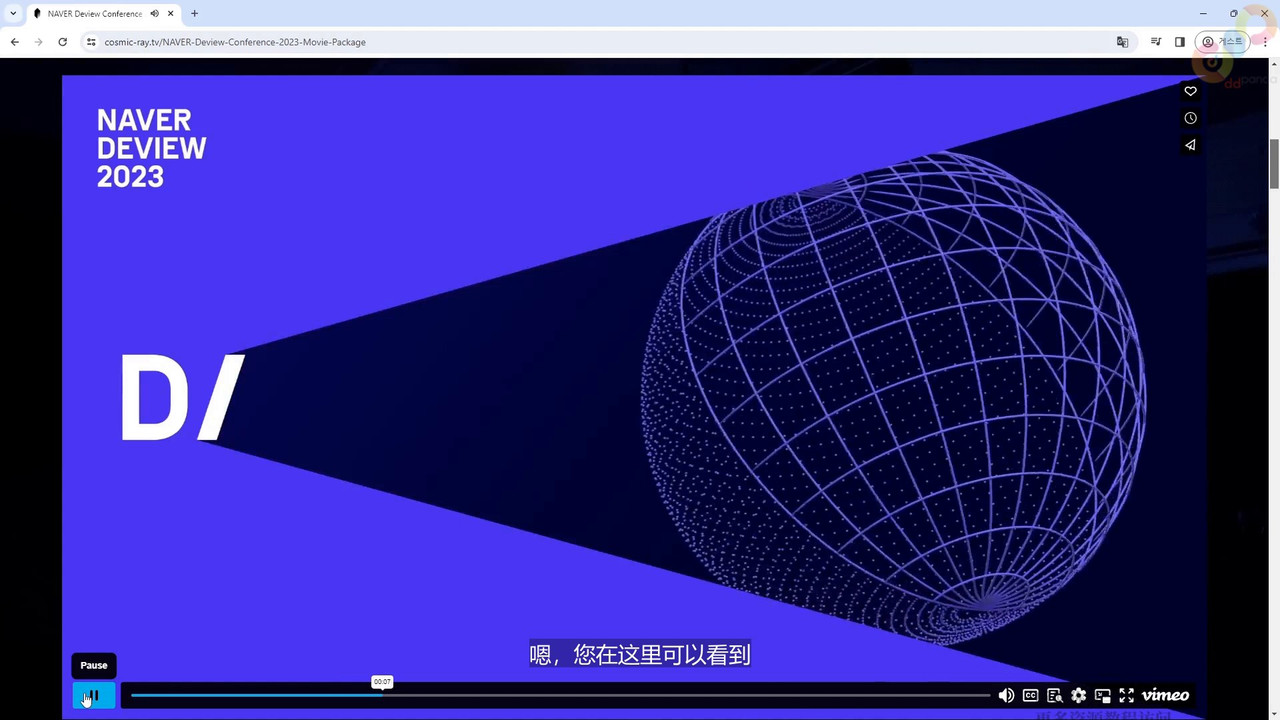Image resolution: width=1280 pixels, height=720 pixels.
Task: View site information icon in address bar
Action: point(91,42)
